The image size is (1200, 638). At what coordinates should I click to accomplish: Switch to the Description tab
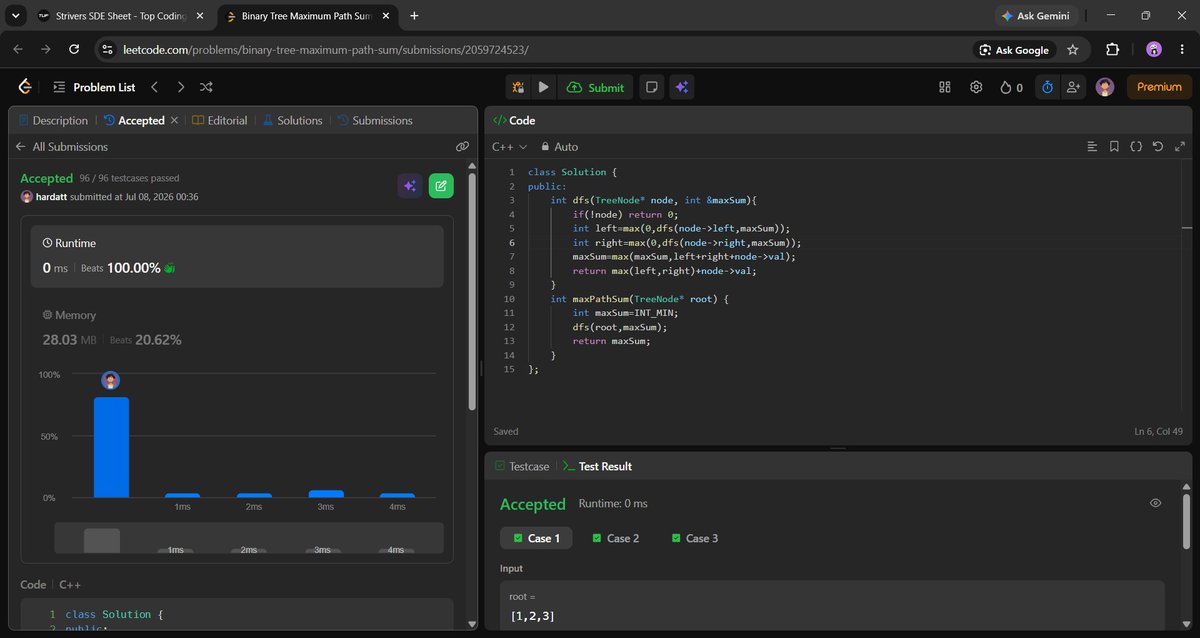53,120
